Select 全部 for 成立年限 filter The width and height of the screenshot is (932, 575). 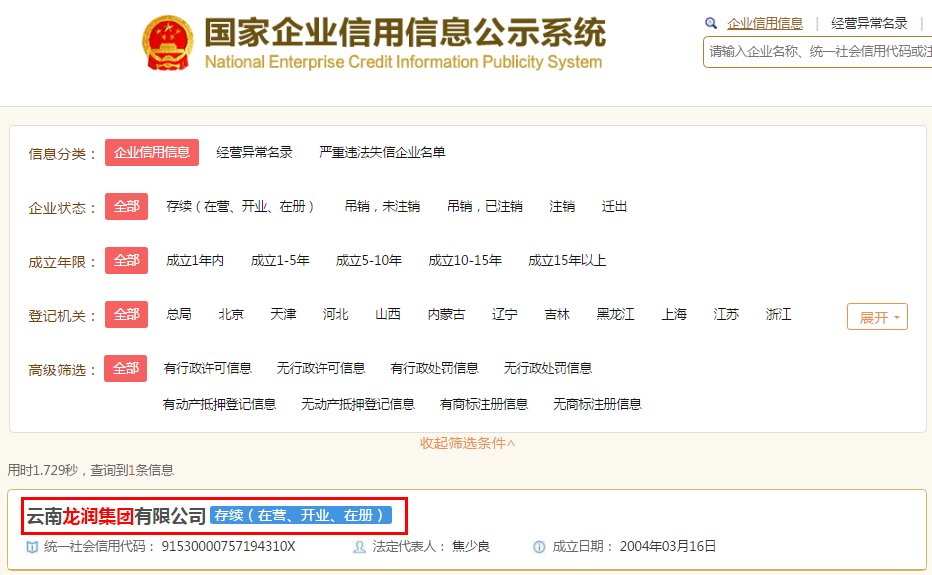tap(127, 260)
